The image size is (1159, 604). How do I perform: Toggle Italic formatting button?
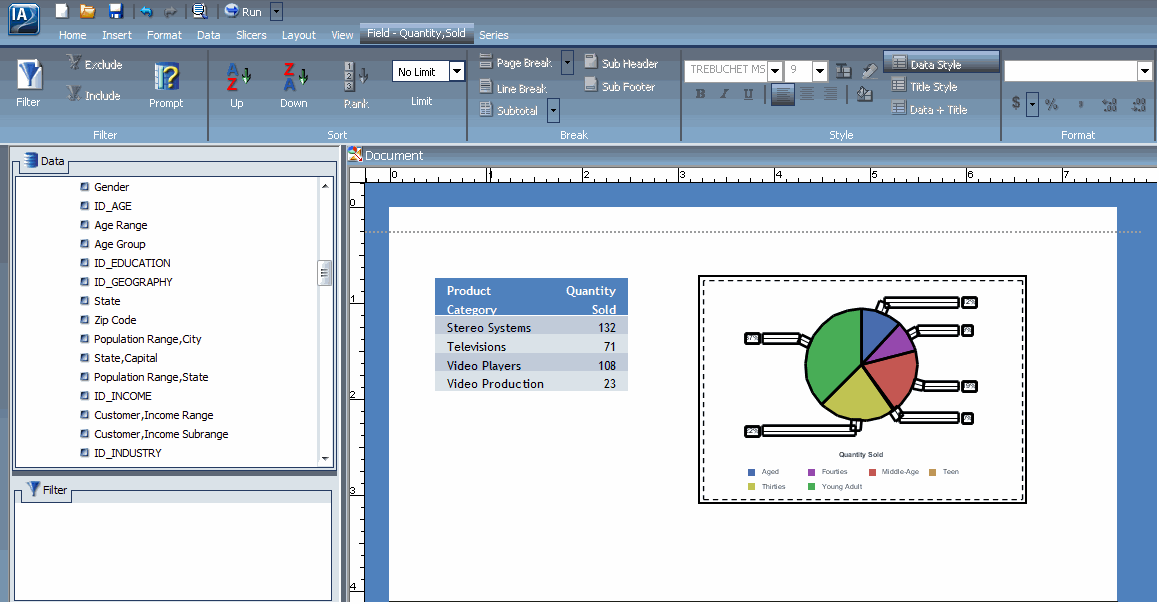point(724,94)
